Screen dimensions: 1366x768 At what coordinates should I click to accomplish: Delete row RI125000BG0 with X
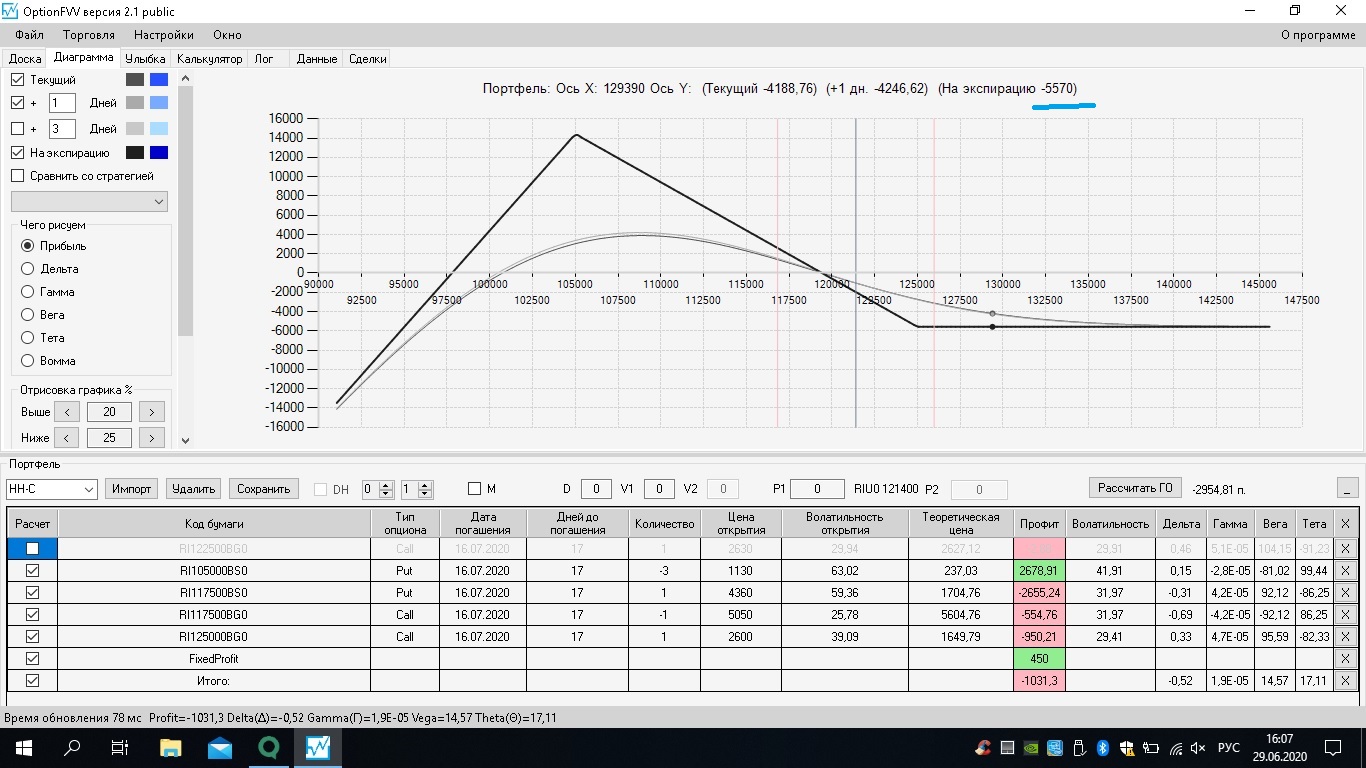1345,637
